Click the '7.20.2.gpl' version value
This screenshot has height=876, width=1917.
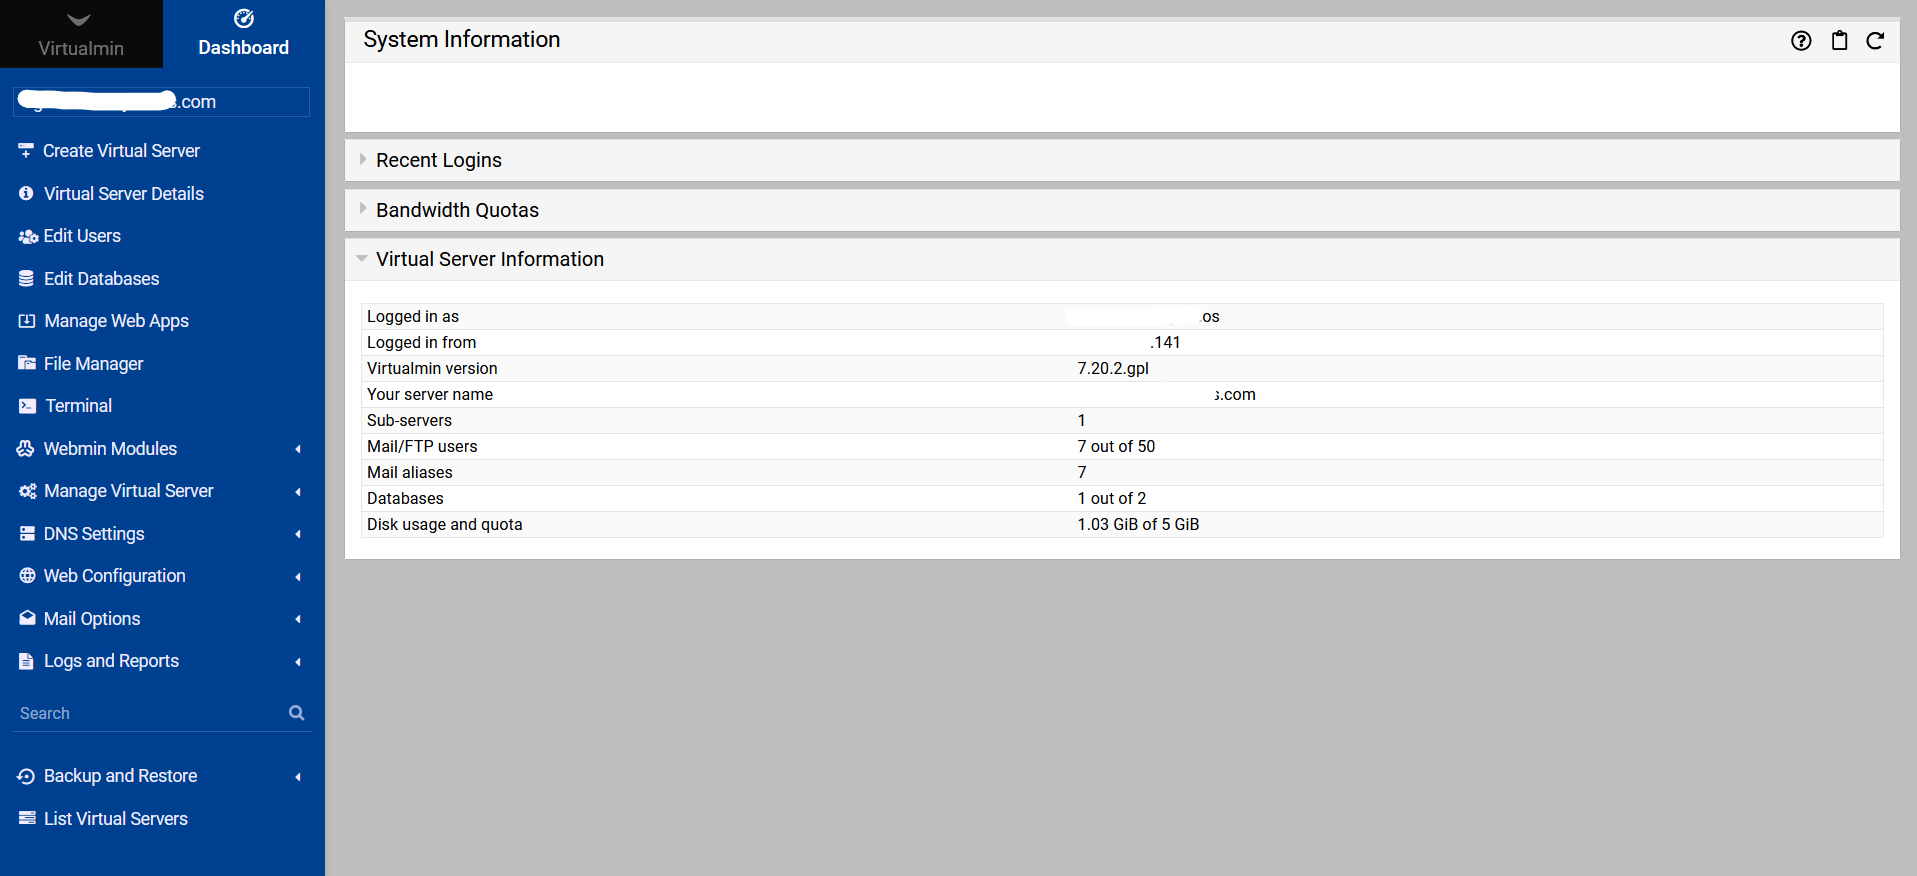point(1113,369)
